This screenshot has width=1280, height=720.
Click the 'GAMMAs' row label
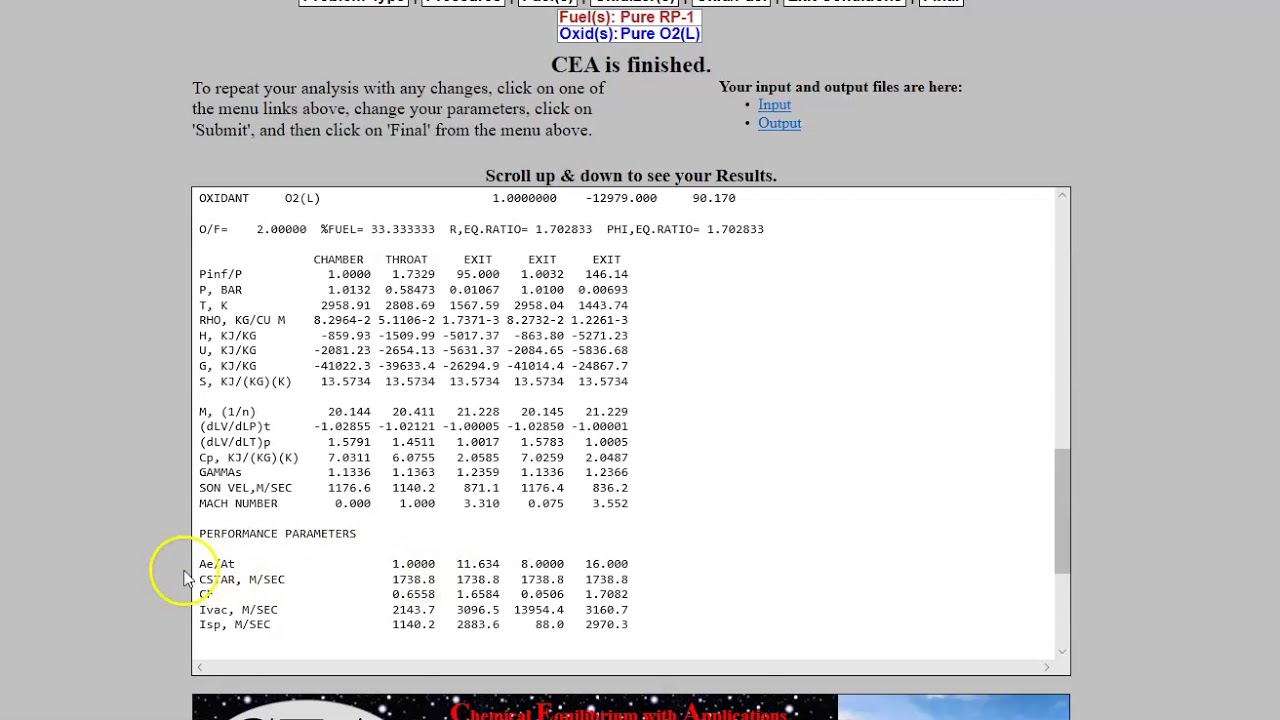[x=220, y=473]
